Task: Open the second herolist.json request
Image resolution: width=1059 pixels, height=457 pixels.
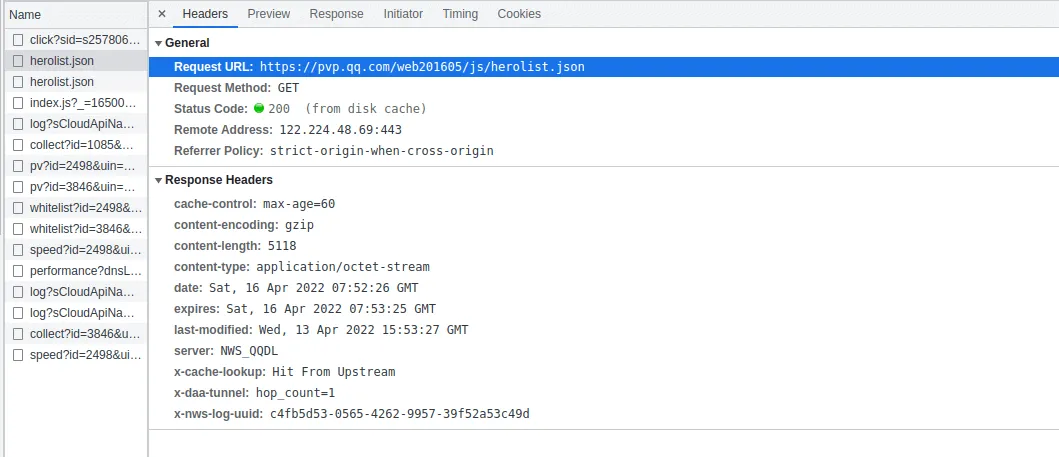Action: 62,82
